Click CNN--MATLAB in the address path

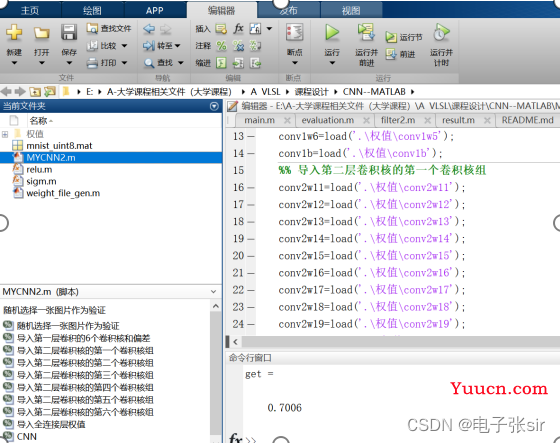[374, 92]
